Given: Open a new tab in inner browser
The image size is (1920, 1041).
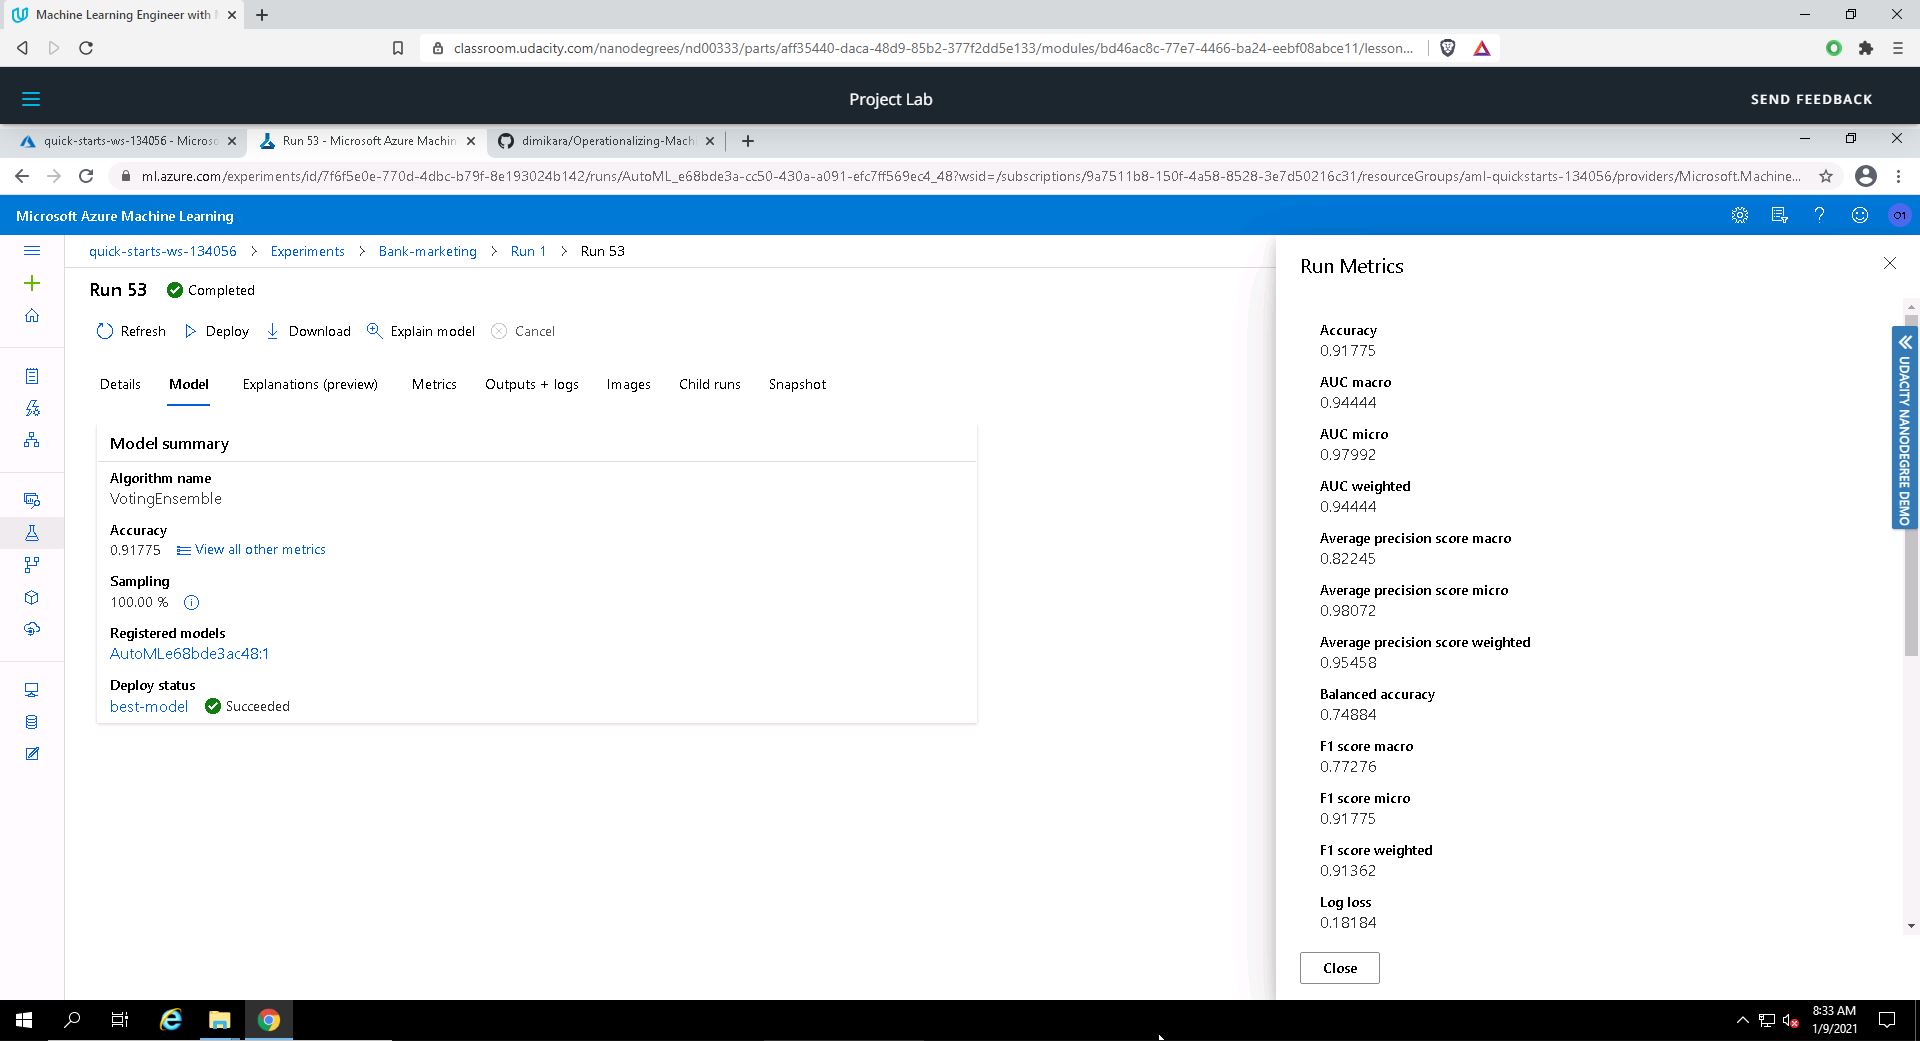Looking at the screenshot, I should coord(747,141).
